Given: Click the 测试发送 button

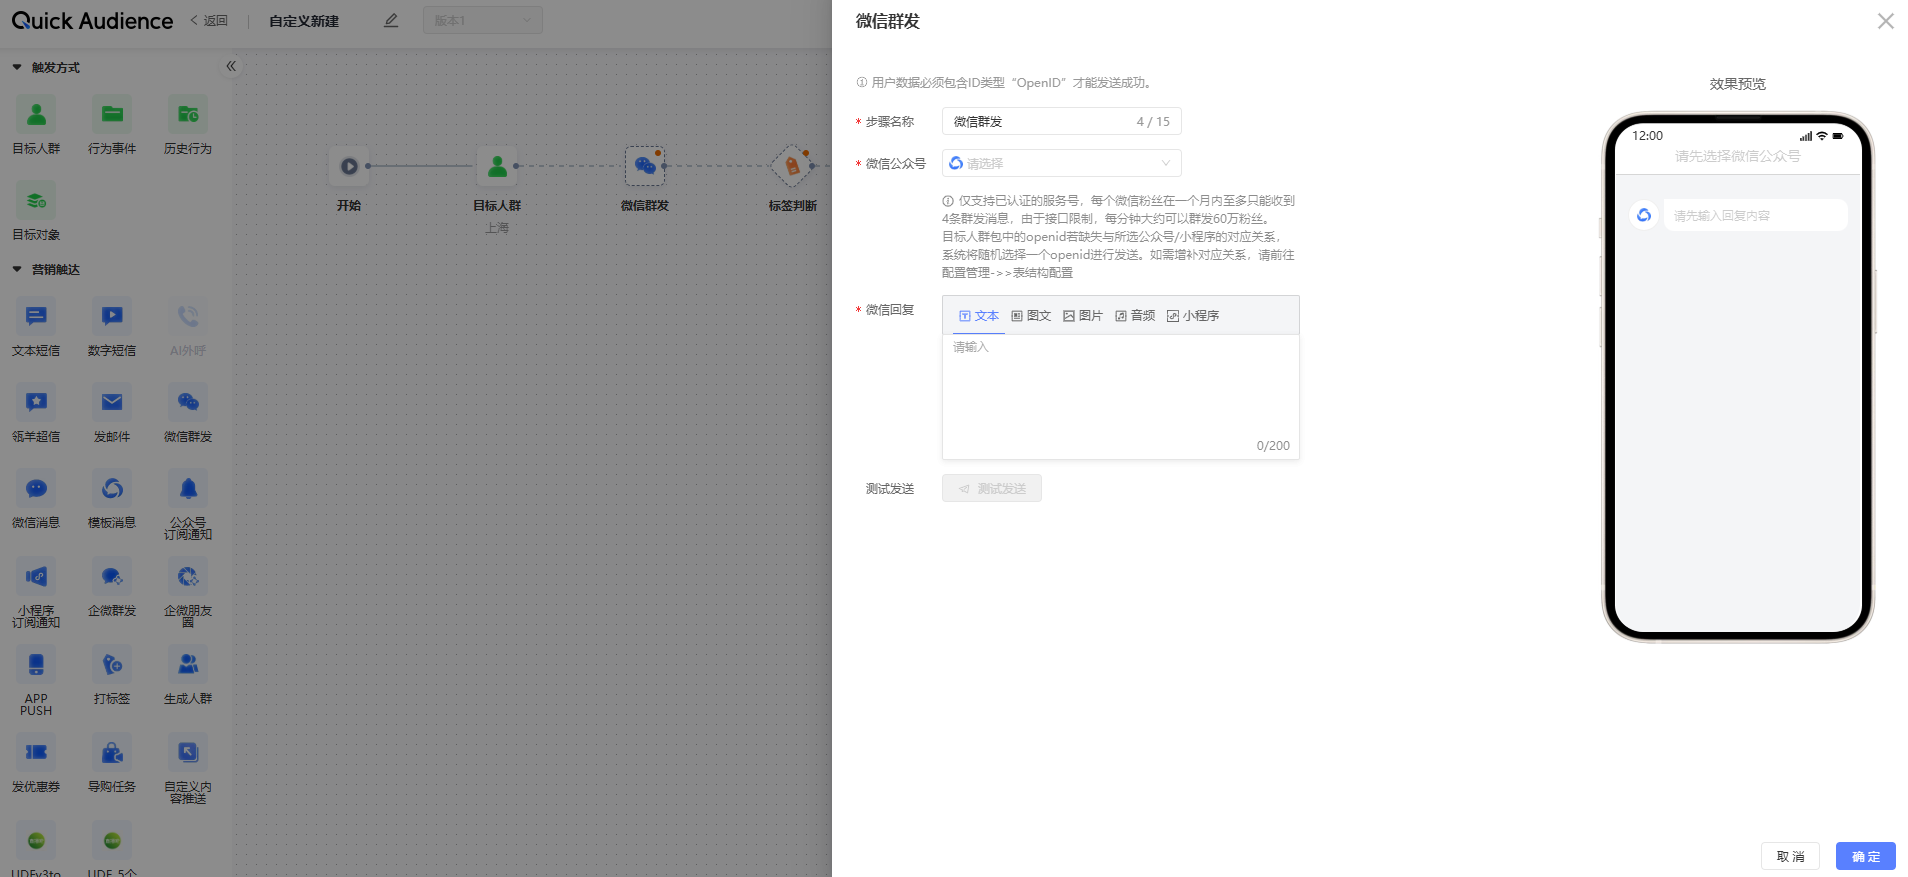Looking at the screenshot, I should [x=992, y=488].
